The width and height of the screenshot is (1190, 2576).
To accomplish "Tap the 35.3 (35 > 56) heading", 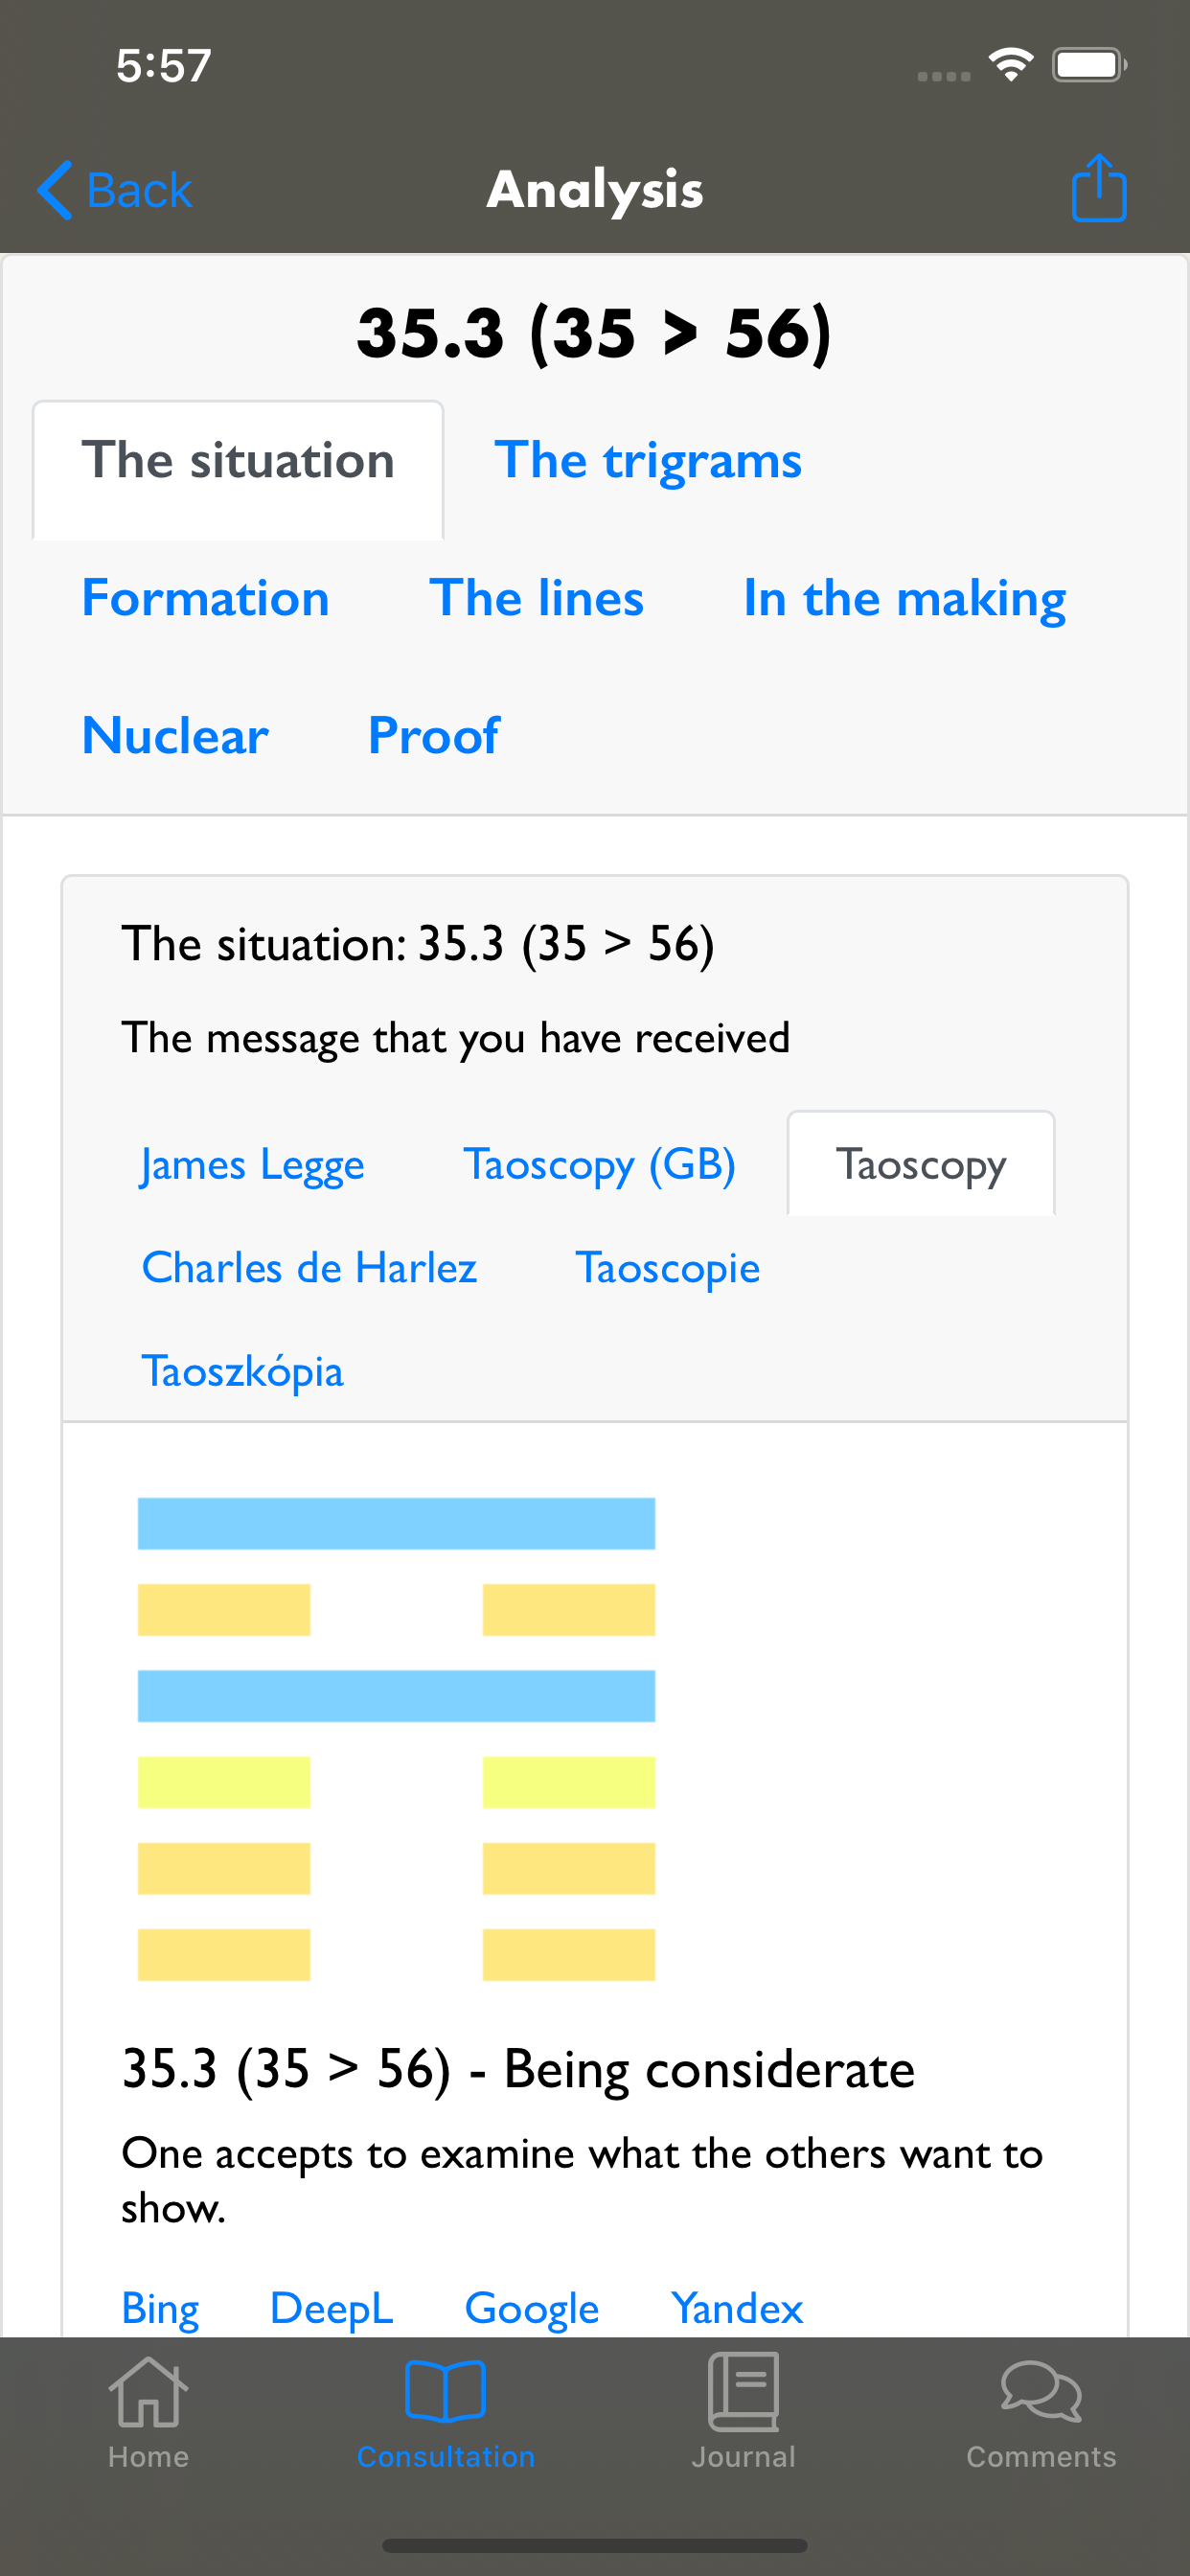I will coord(595,333).
